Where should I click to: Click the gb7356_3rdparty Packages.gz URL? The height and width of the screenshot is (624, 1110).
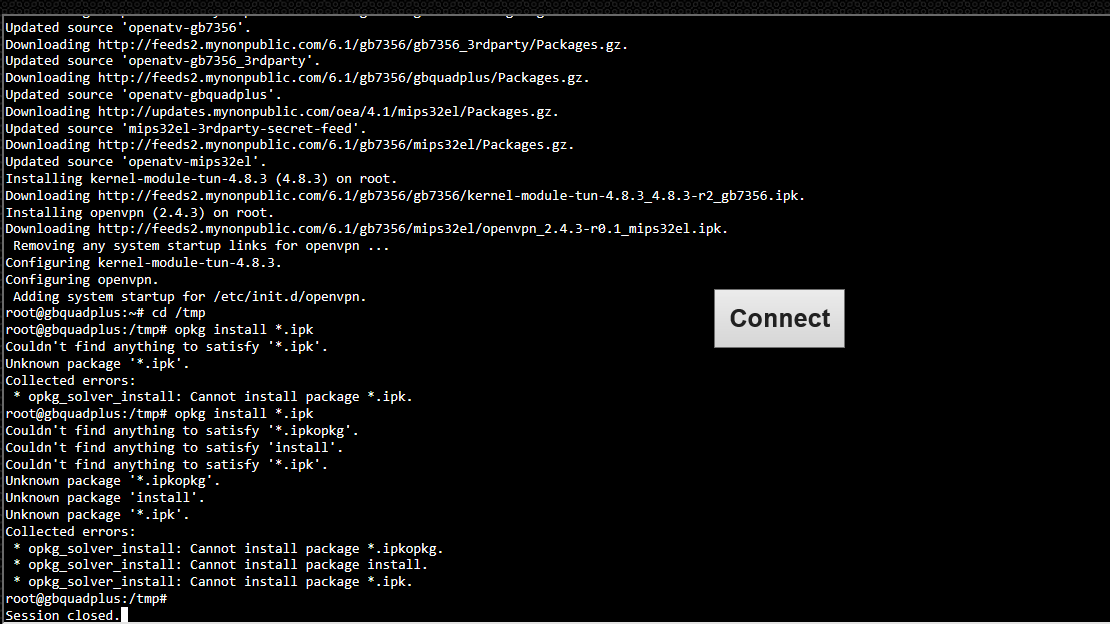pyautogui.click(x=362, y=45)
